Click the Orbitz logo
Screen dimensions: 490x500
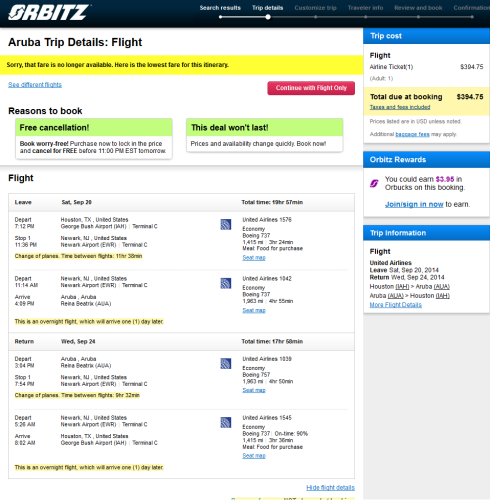49,13
